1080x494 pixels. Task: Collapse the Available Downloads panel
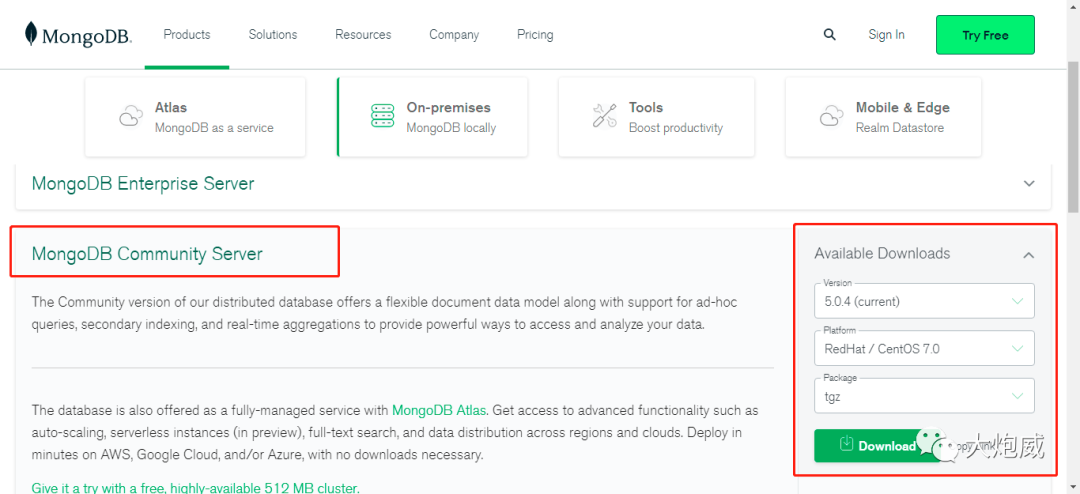point(1028,255)
